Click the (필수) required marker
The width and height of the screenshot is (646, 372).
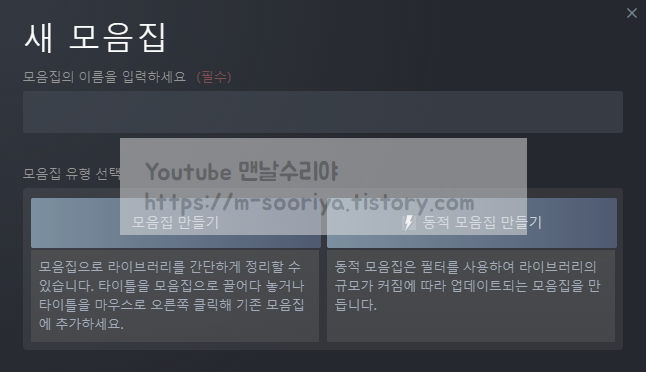tap(214, 77)
